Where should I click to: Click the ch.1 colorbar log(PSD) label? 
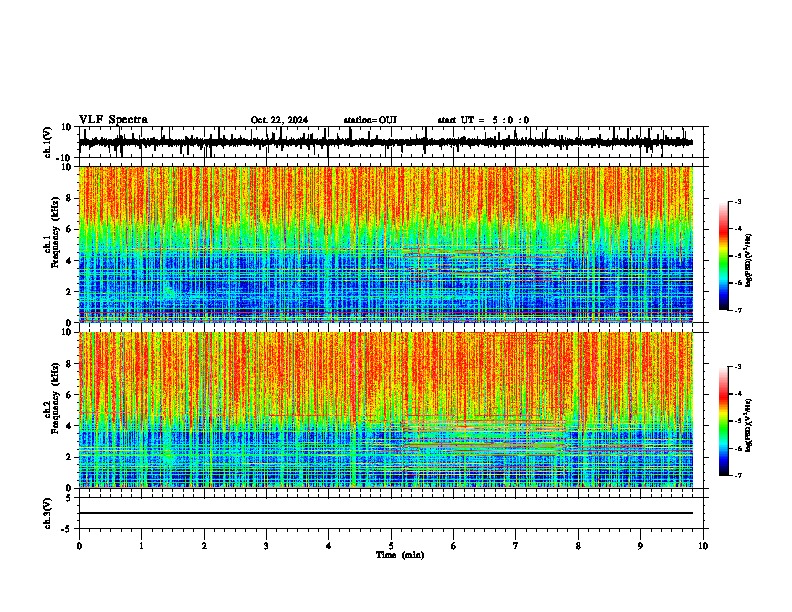coord(749,260)
